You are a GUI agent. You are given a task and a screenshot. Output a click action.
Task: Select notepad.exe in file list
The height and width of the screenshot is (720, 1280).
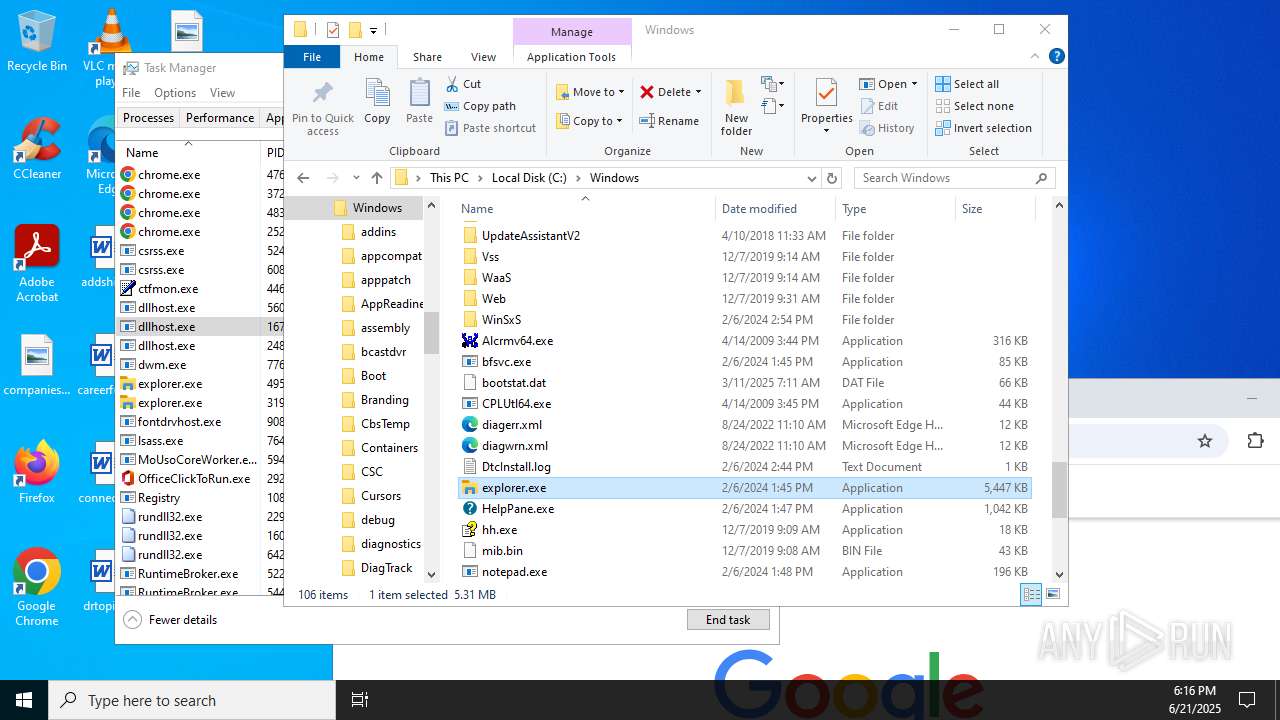(x=744, y=572)
